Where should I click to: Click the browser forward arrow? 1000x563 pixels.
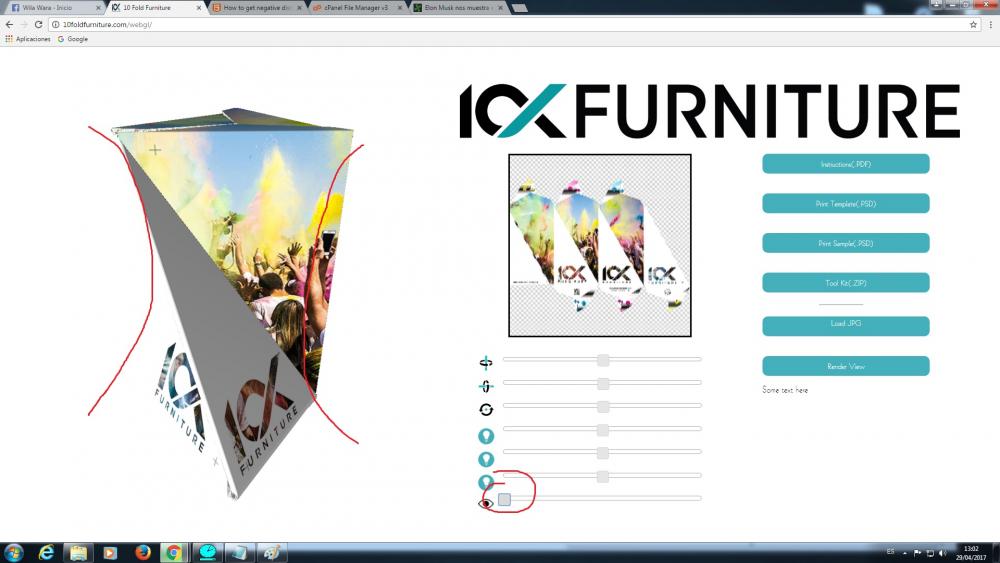(x=24, y=24)
